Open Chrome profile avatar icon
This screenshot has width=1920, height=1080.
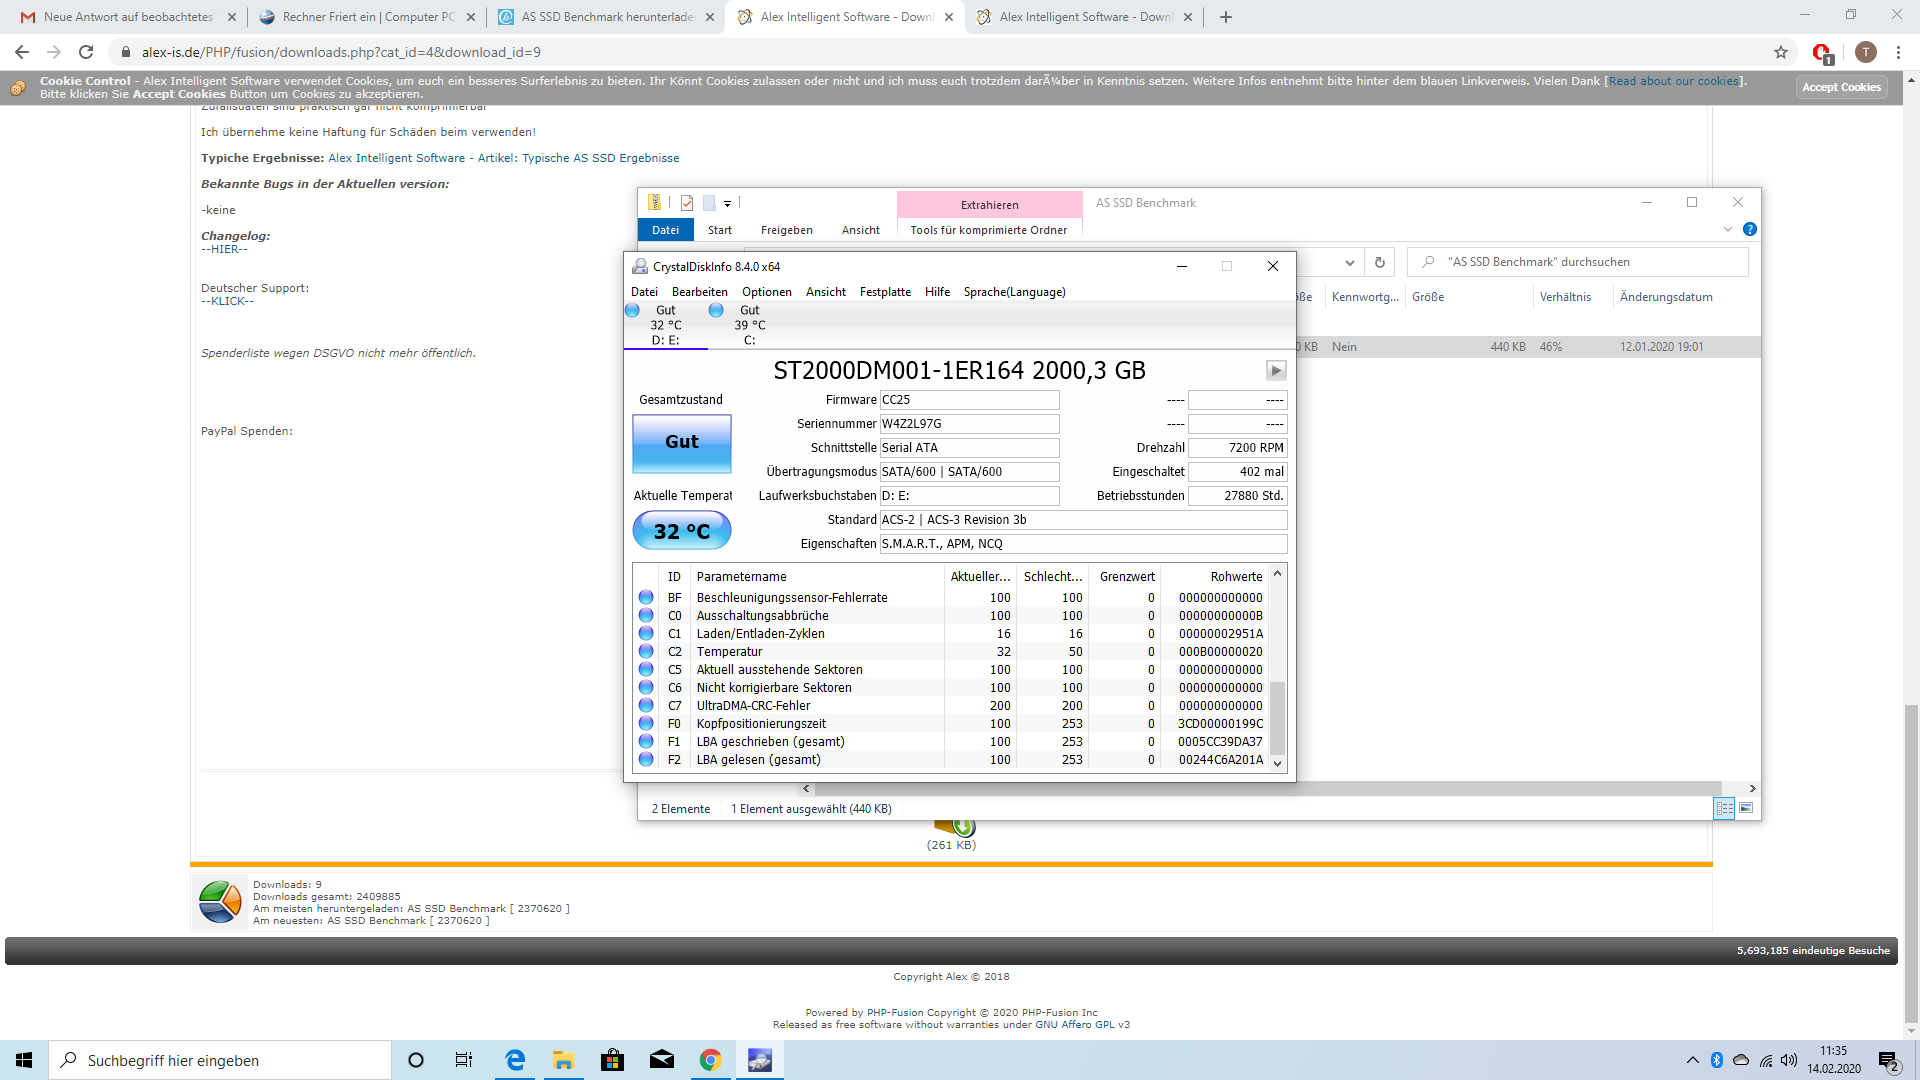pyautogui.click(x=1865, y=52)
